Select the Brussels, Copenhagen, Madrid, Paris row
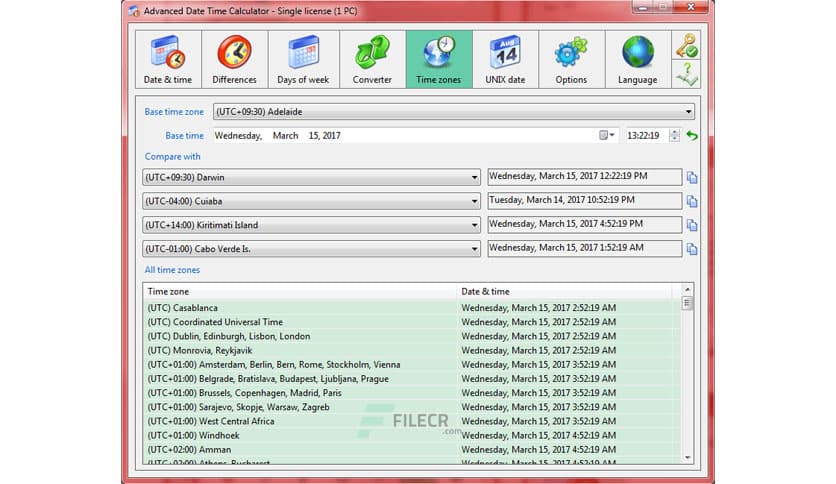Screen dimensions: 836x484 (x=412, y=393)
